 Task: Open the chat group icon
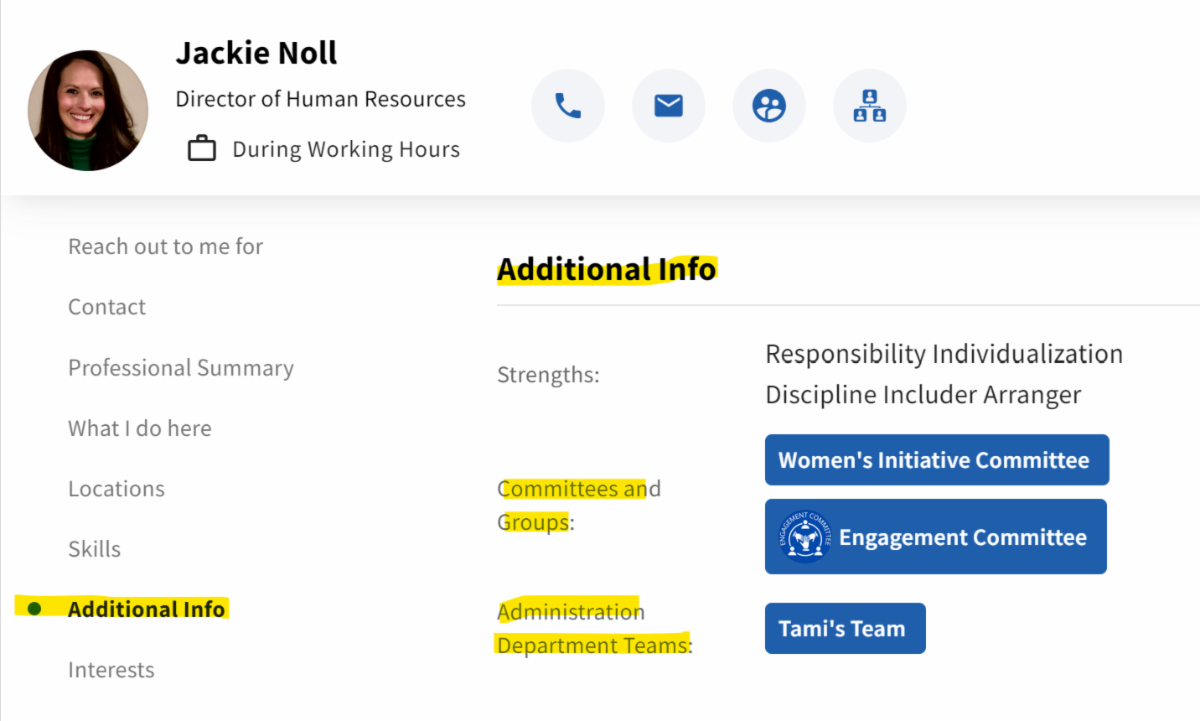[769, 106]
